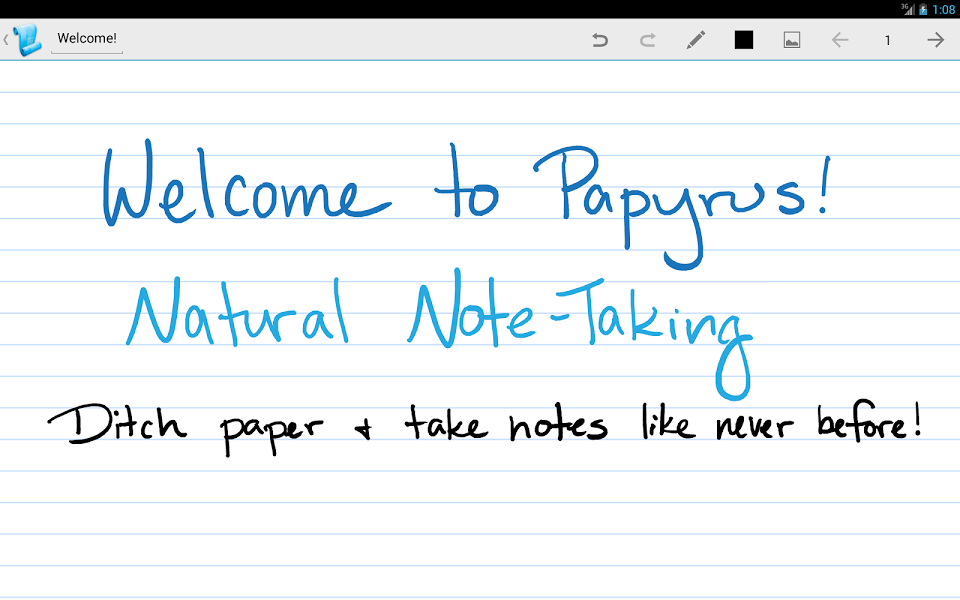
Task: Tap the battery icon in status bar
Action: [923, 9]
